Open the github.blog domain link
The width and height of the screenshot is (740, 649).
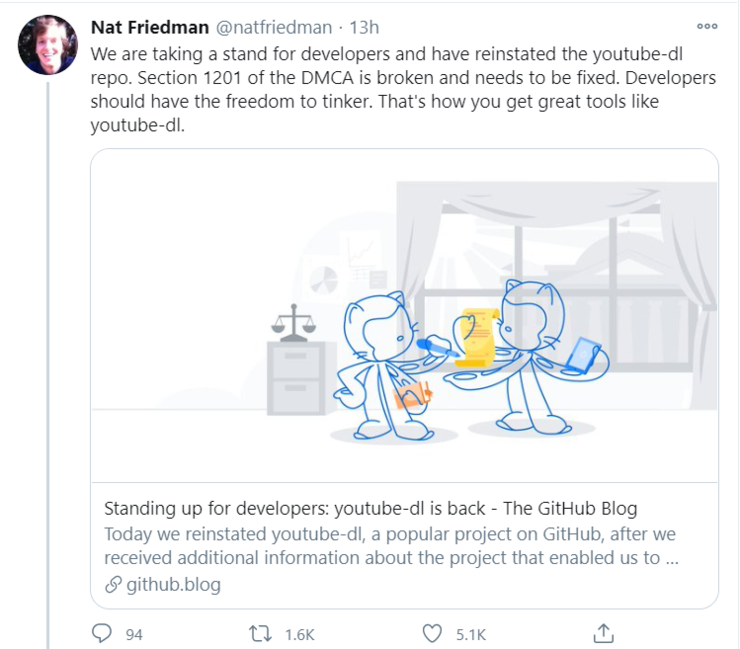click(173, 584)
